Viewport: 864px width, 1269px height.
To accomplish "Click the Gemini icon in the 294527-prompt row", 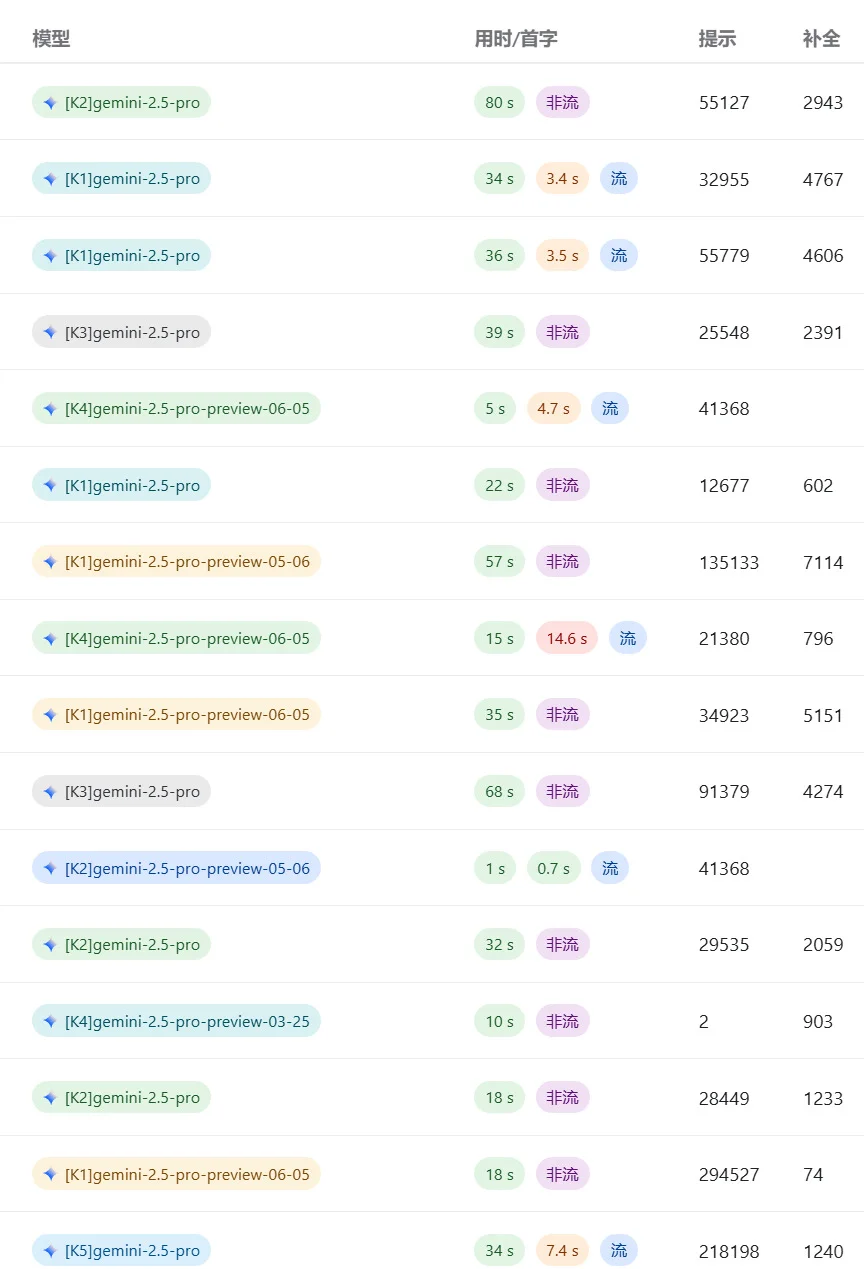I will [50, 1174].
